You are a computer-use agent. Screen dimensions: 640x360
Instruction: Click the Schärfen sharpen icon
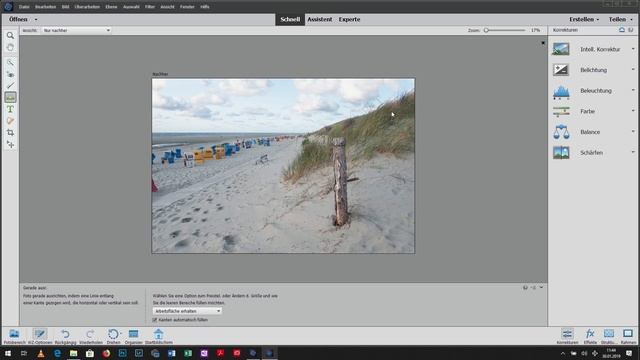(x=561, y=153)
